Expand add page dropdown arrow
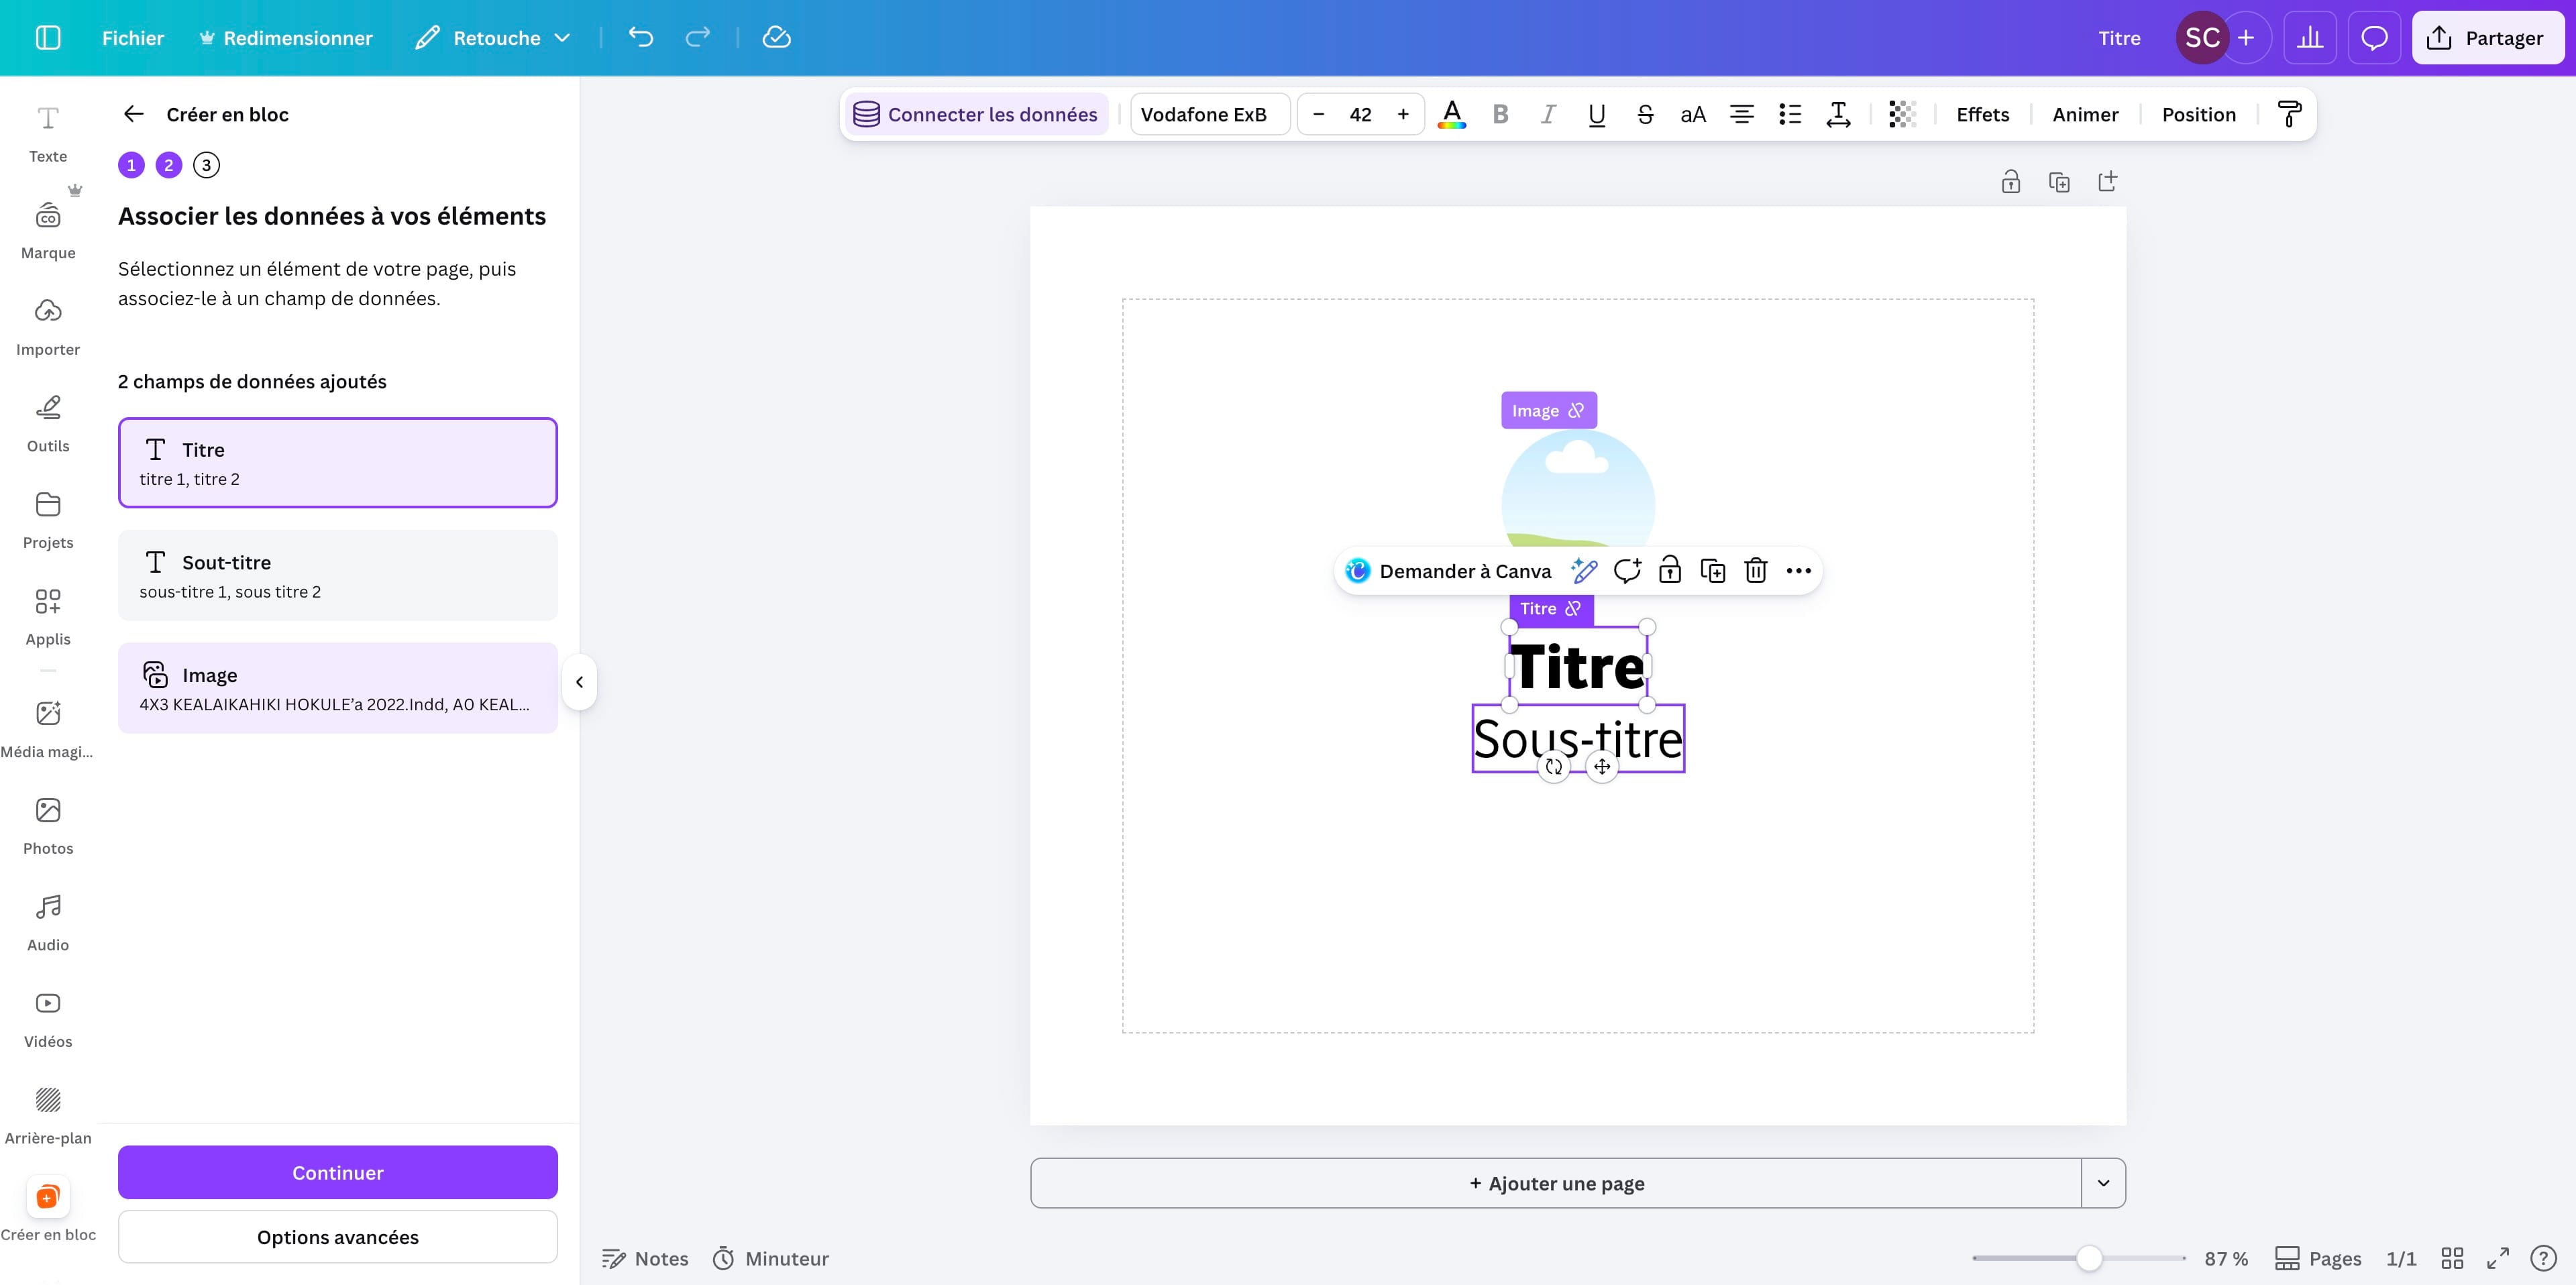2576x1285 pixels. [x=2104, y=1183]
